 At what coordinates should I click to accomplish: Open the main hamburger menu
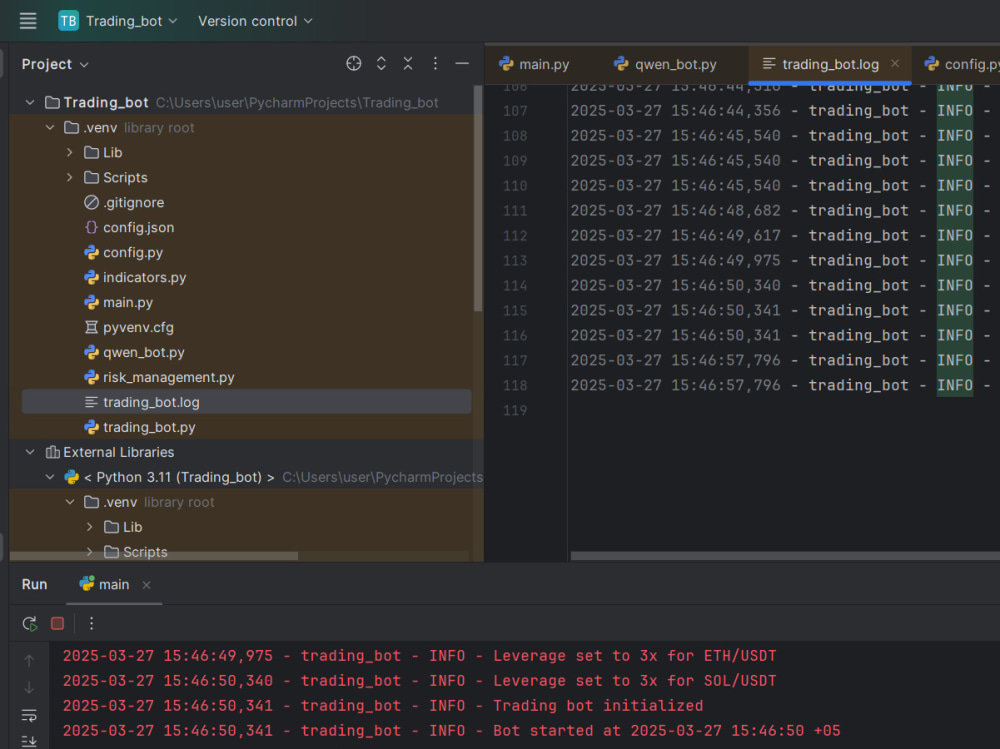coord(27,21)
